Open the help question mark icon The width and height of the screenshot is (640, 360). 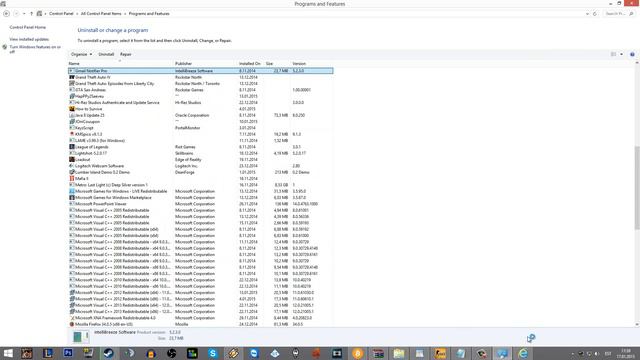pyautogui.click(x=632, y=54)
